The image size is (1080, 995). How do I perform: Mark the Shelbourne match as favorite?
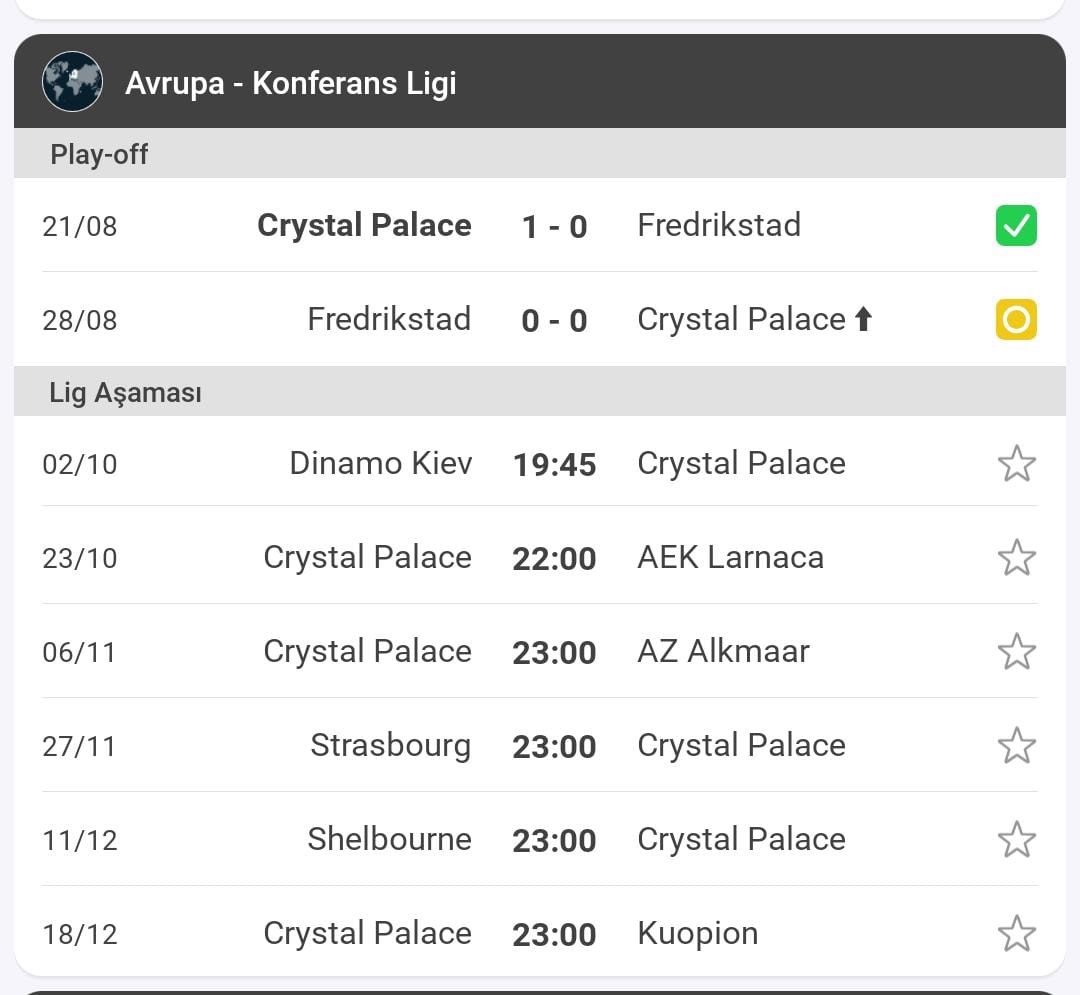point(1017,839)
